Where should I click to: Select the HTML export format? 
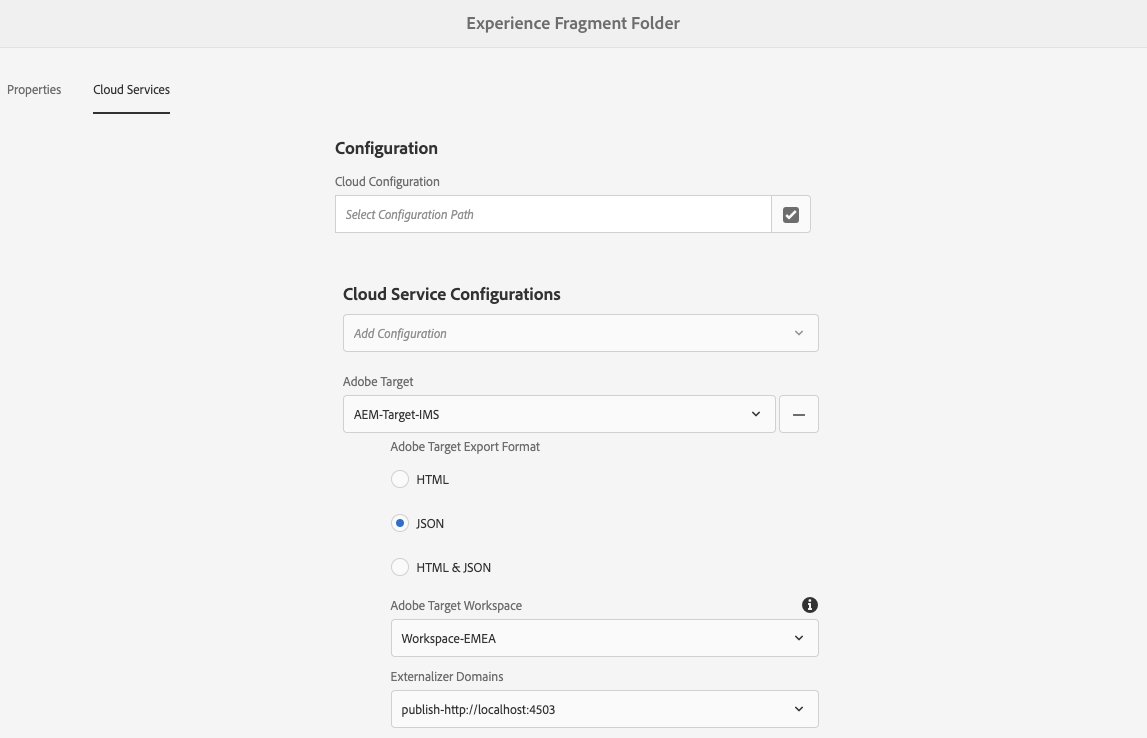[400, 479]
